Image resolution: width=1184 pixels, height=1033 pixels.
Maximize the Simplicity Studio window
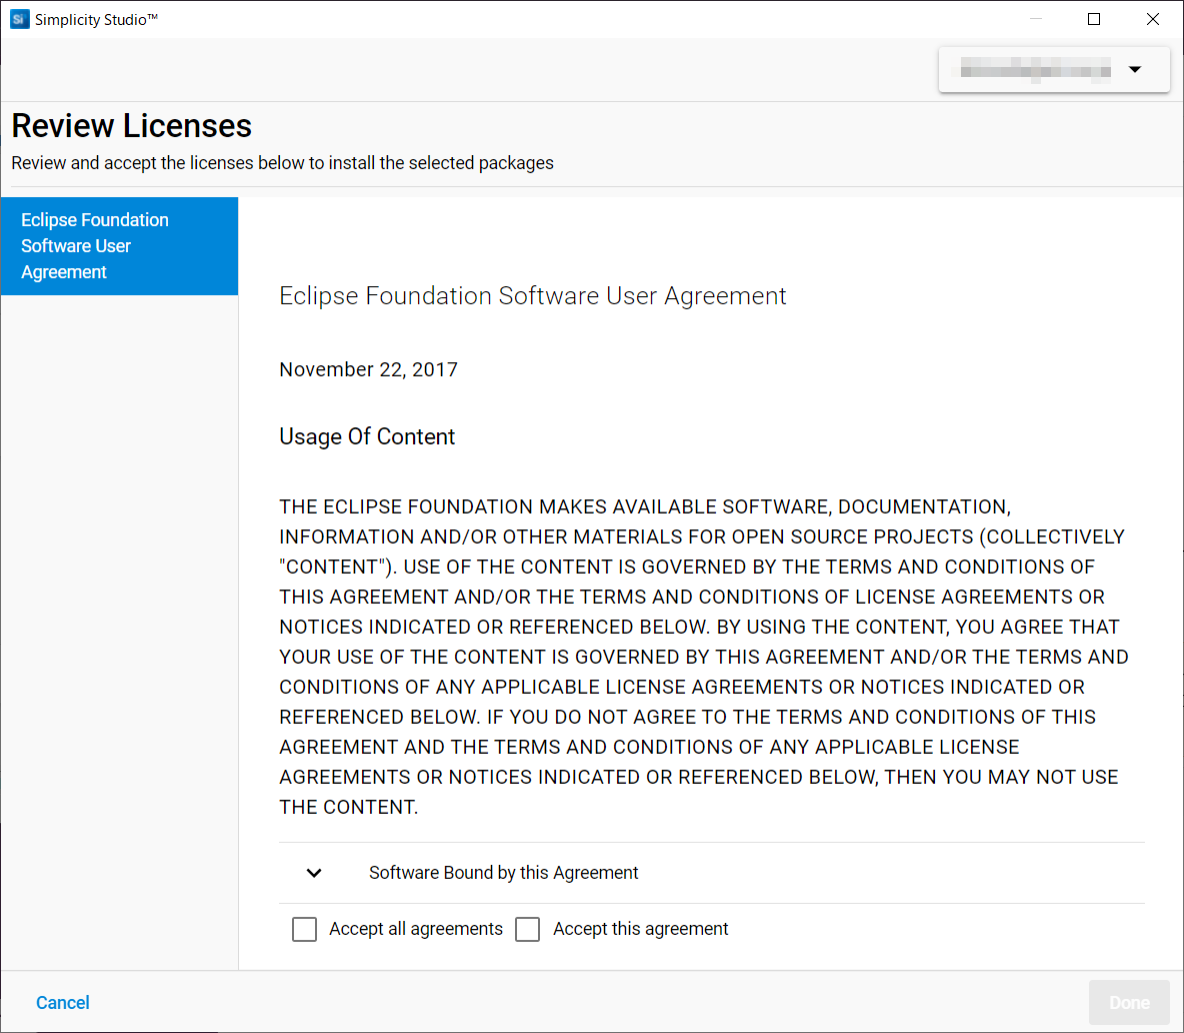click(1093, 19)
